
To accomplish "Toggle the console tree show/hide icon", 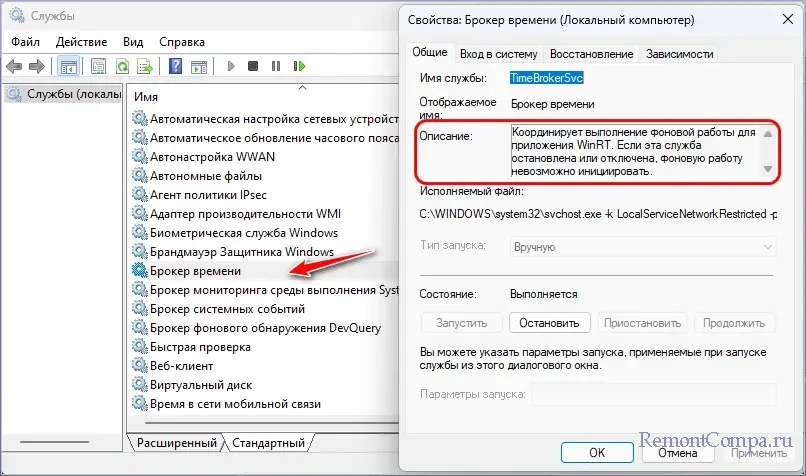I will point(69,66).
